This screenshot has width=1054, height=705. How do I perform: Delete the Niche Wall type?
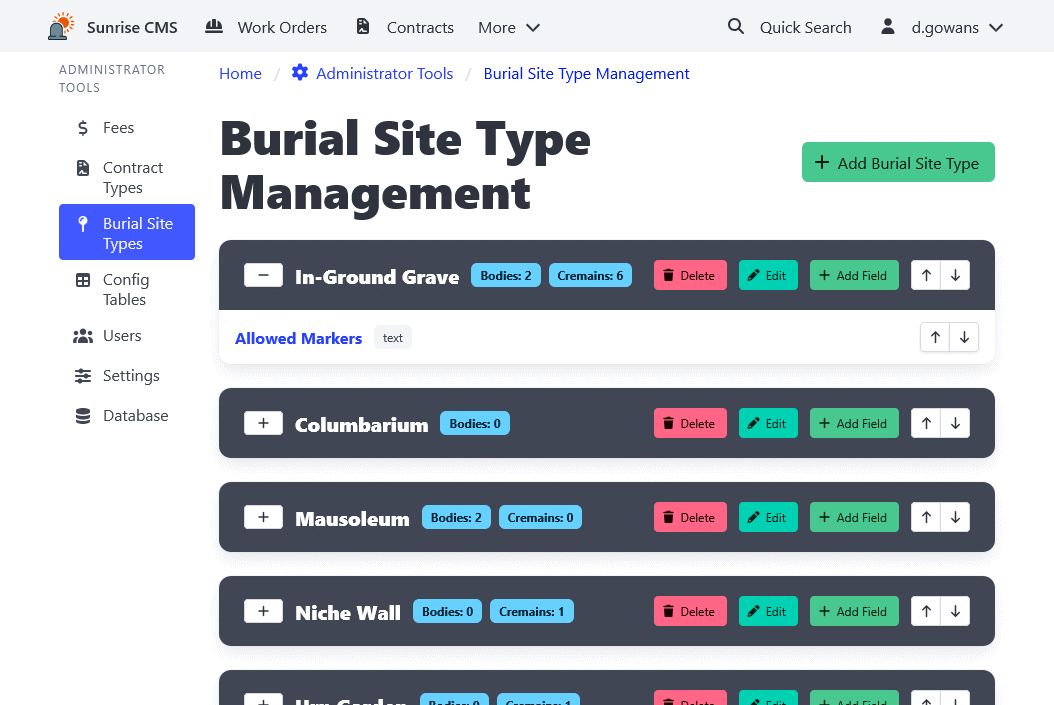pyautogui.click(x=690, y=611)
